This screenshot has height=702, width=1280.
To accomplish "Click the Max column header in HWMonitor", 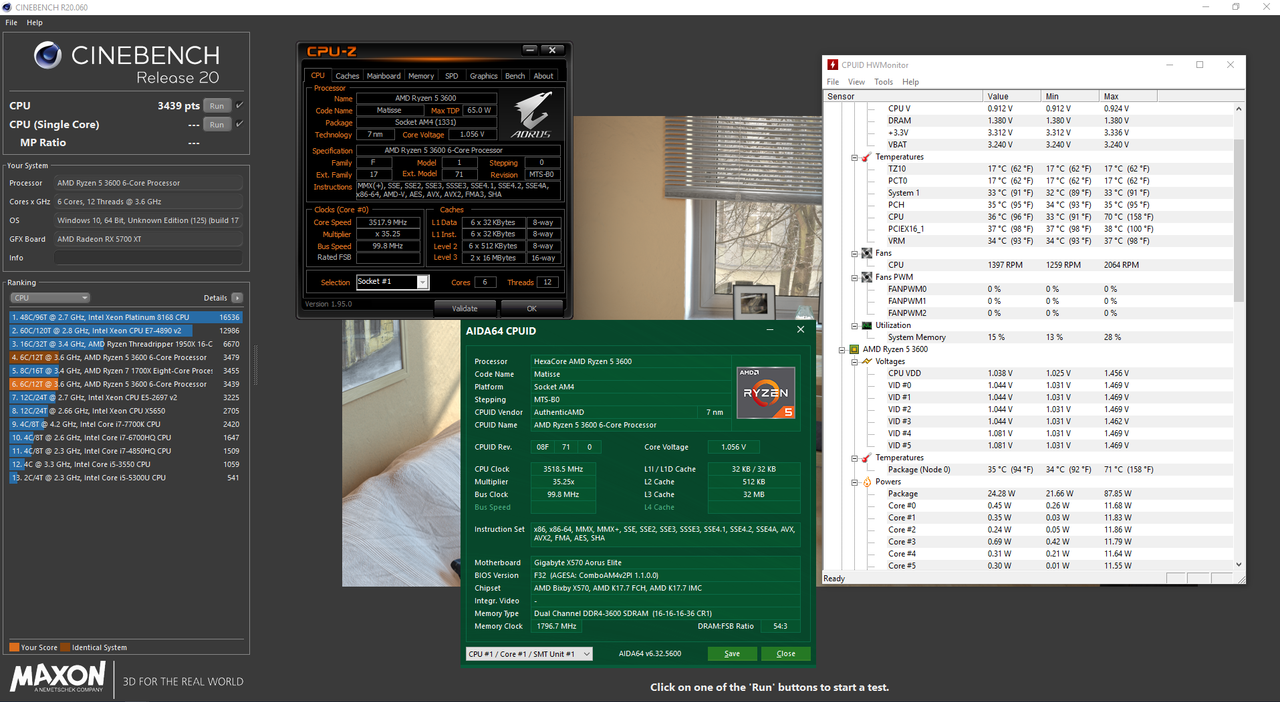I will pos(1129,96).
